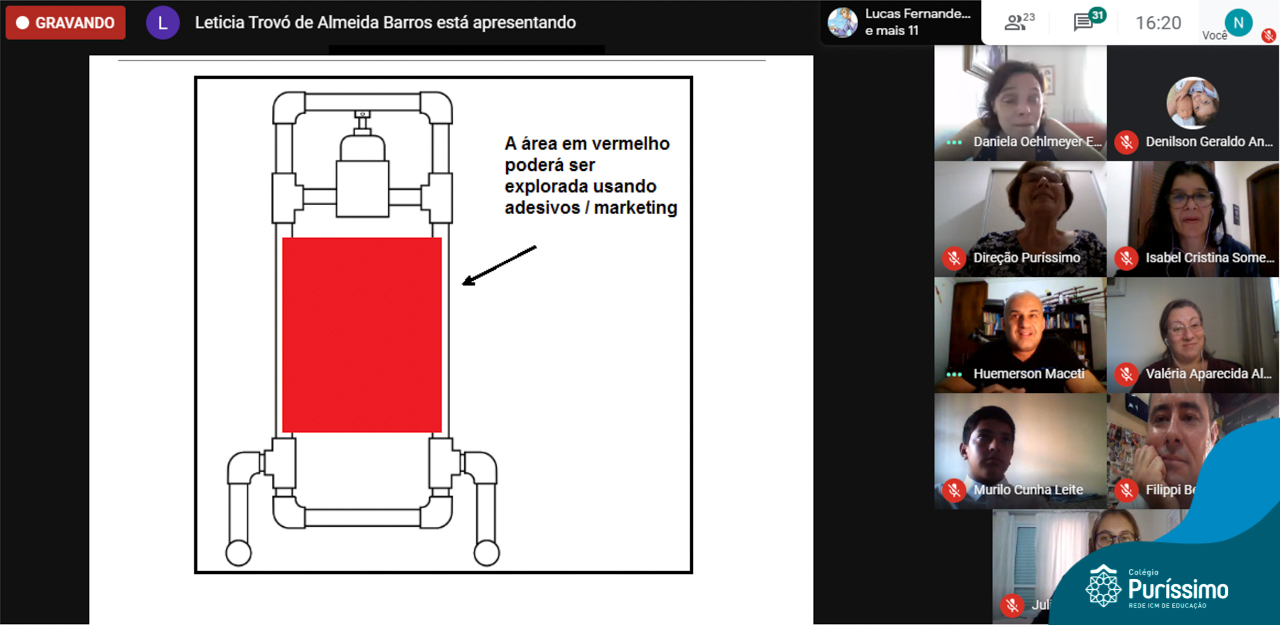Click muted microphone icon beside Direção Puríssimo
This screenshot has height=625, width=1280.
(x=954, y=258)
